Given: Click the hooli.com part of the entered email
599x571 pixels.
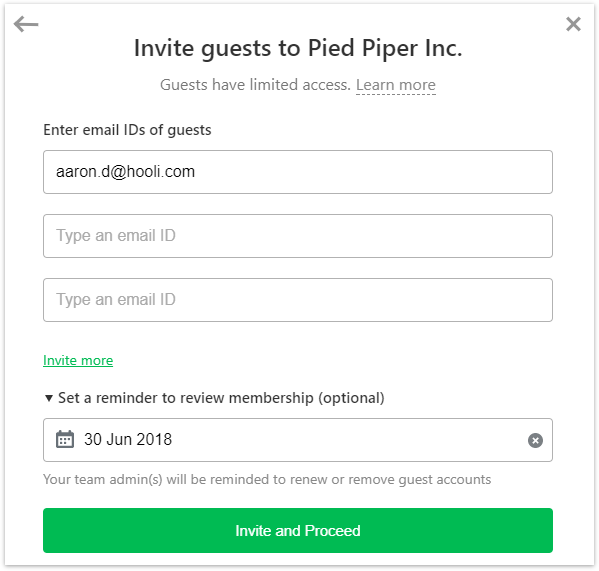Looking at the screenshot, I should pyautogui.click(x=161, y=172).
